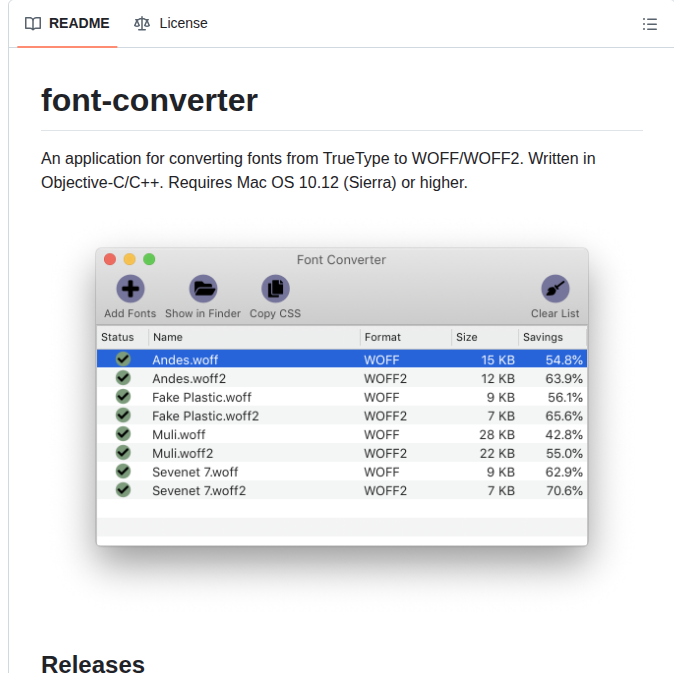Screen dimensions: 674x673
Task: Select Muli.woff in the list
Action: [179, 434]
